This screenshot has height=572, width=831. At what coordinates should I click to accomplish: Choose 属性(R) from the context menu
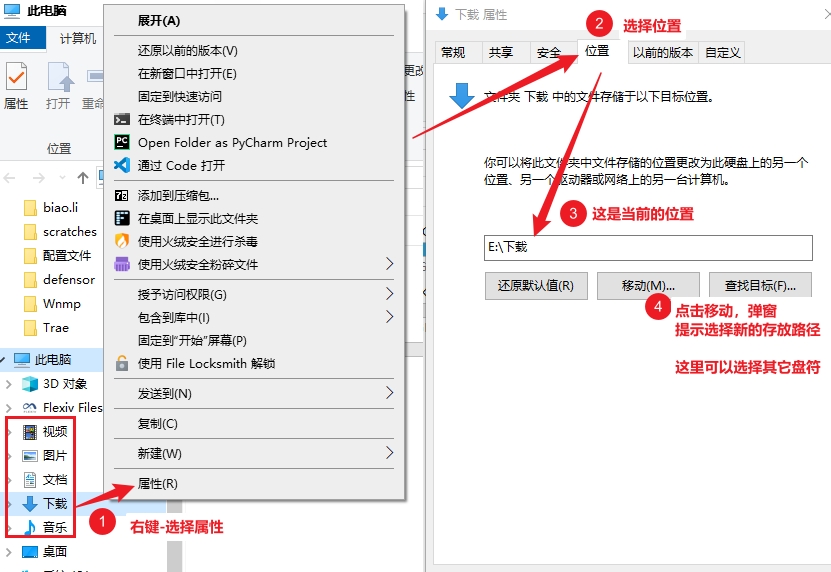pyautogui.click(x=158, y=484)
